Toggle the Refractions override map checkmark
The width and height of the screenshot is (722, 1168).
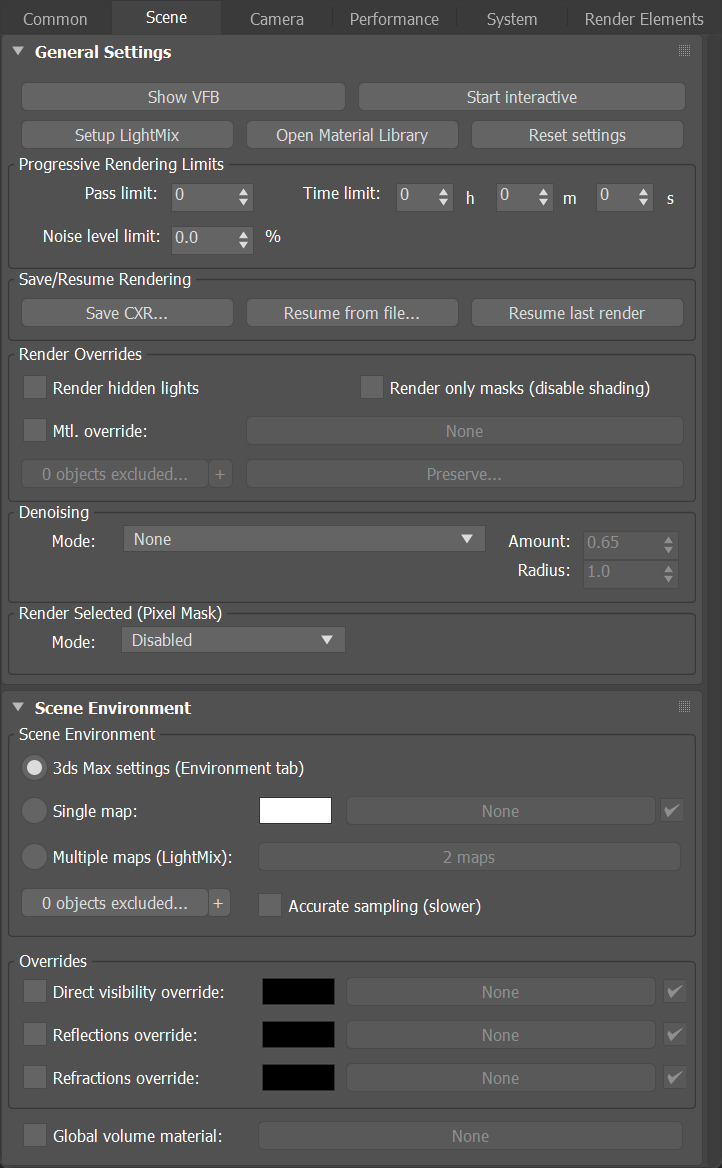[674, 1077]
